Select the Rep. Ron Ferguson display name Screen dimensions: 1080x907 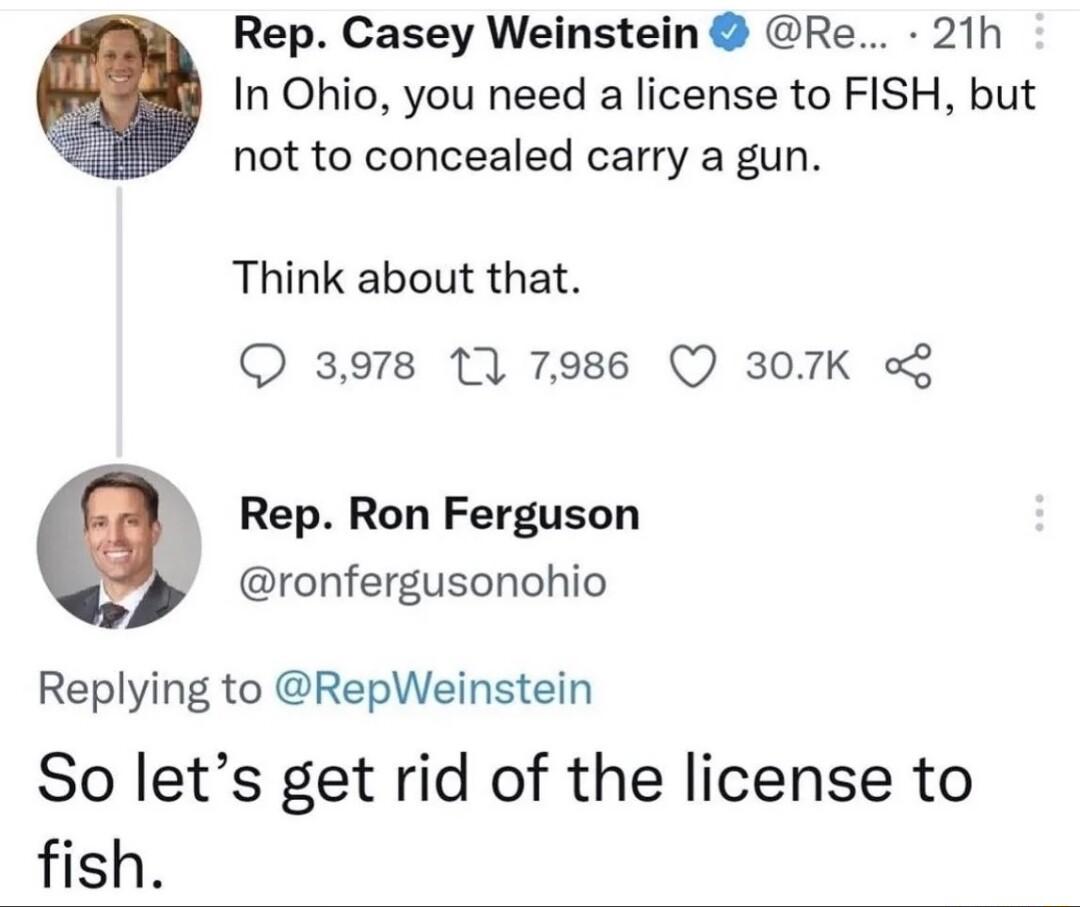coord(438,515)
